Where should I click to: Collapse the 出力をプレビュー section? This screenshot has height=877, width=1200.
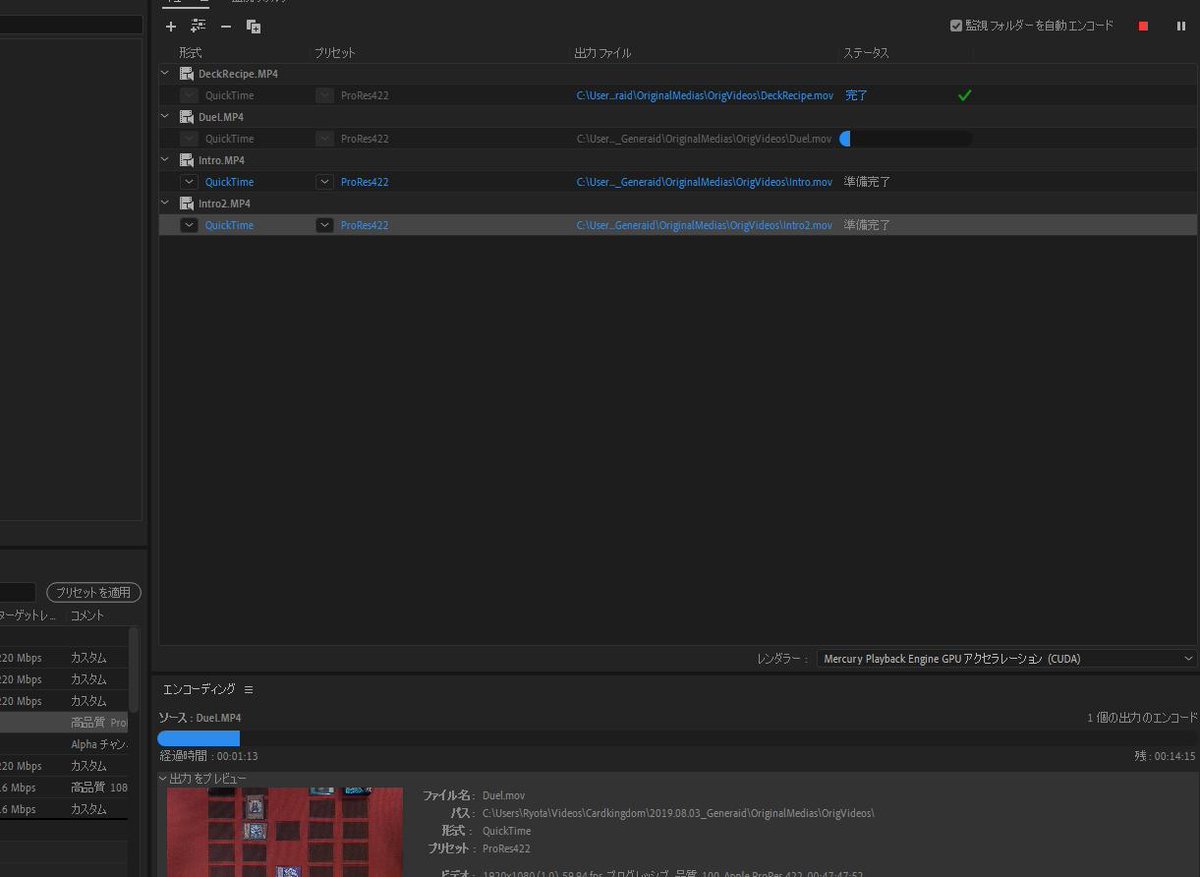(163, 778)
